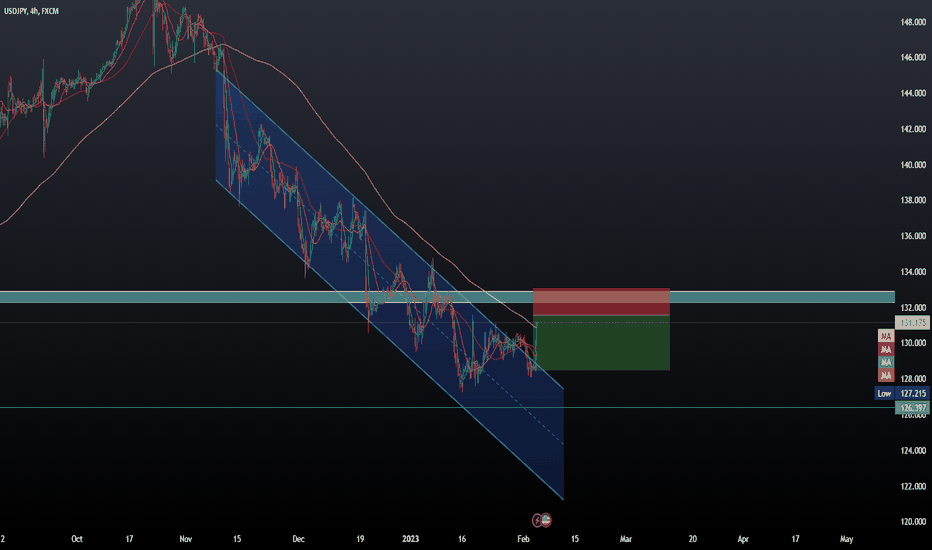
Task: Click the 4h timeframe label
Action: [34, 11]
